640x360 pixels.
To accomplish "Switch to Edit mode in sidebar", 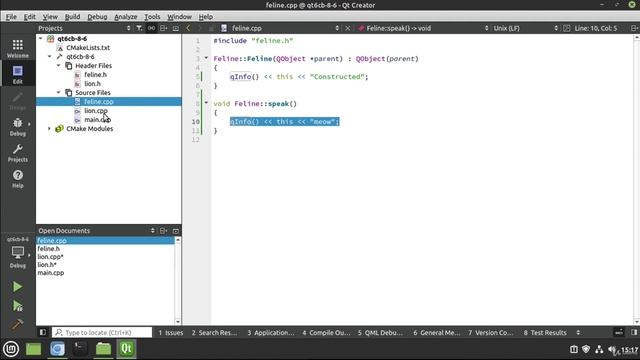I will tap(18, 74).
